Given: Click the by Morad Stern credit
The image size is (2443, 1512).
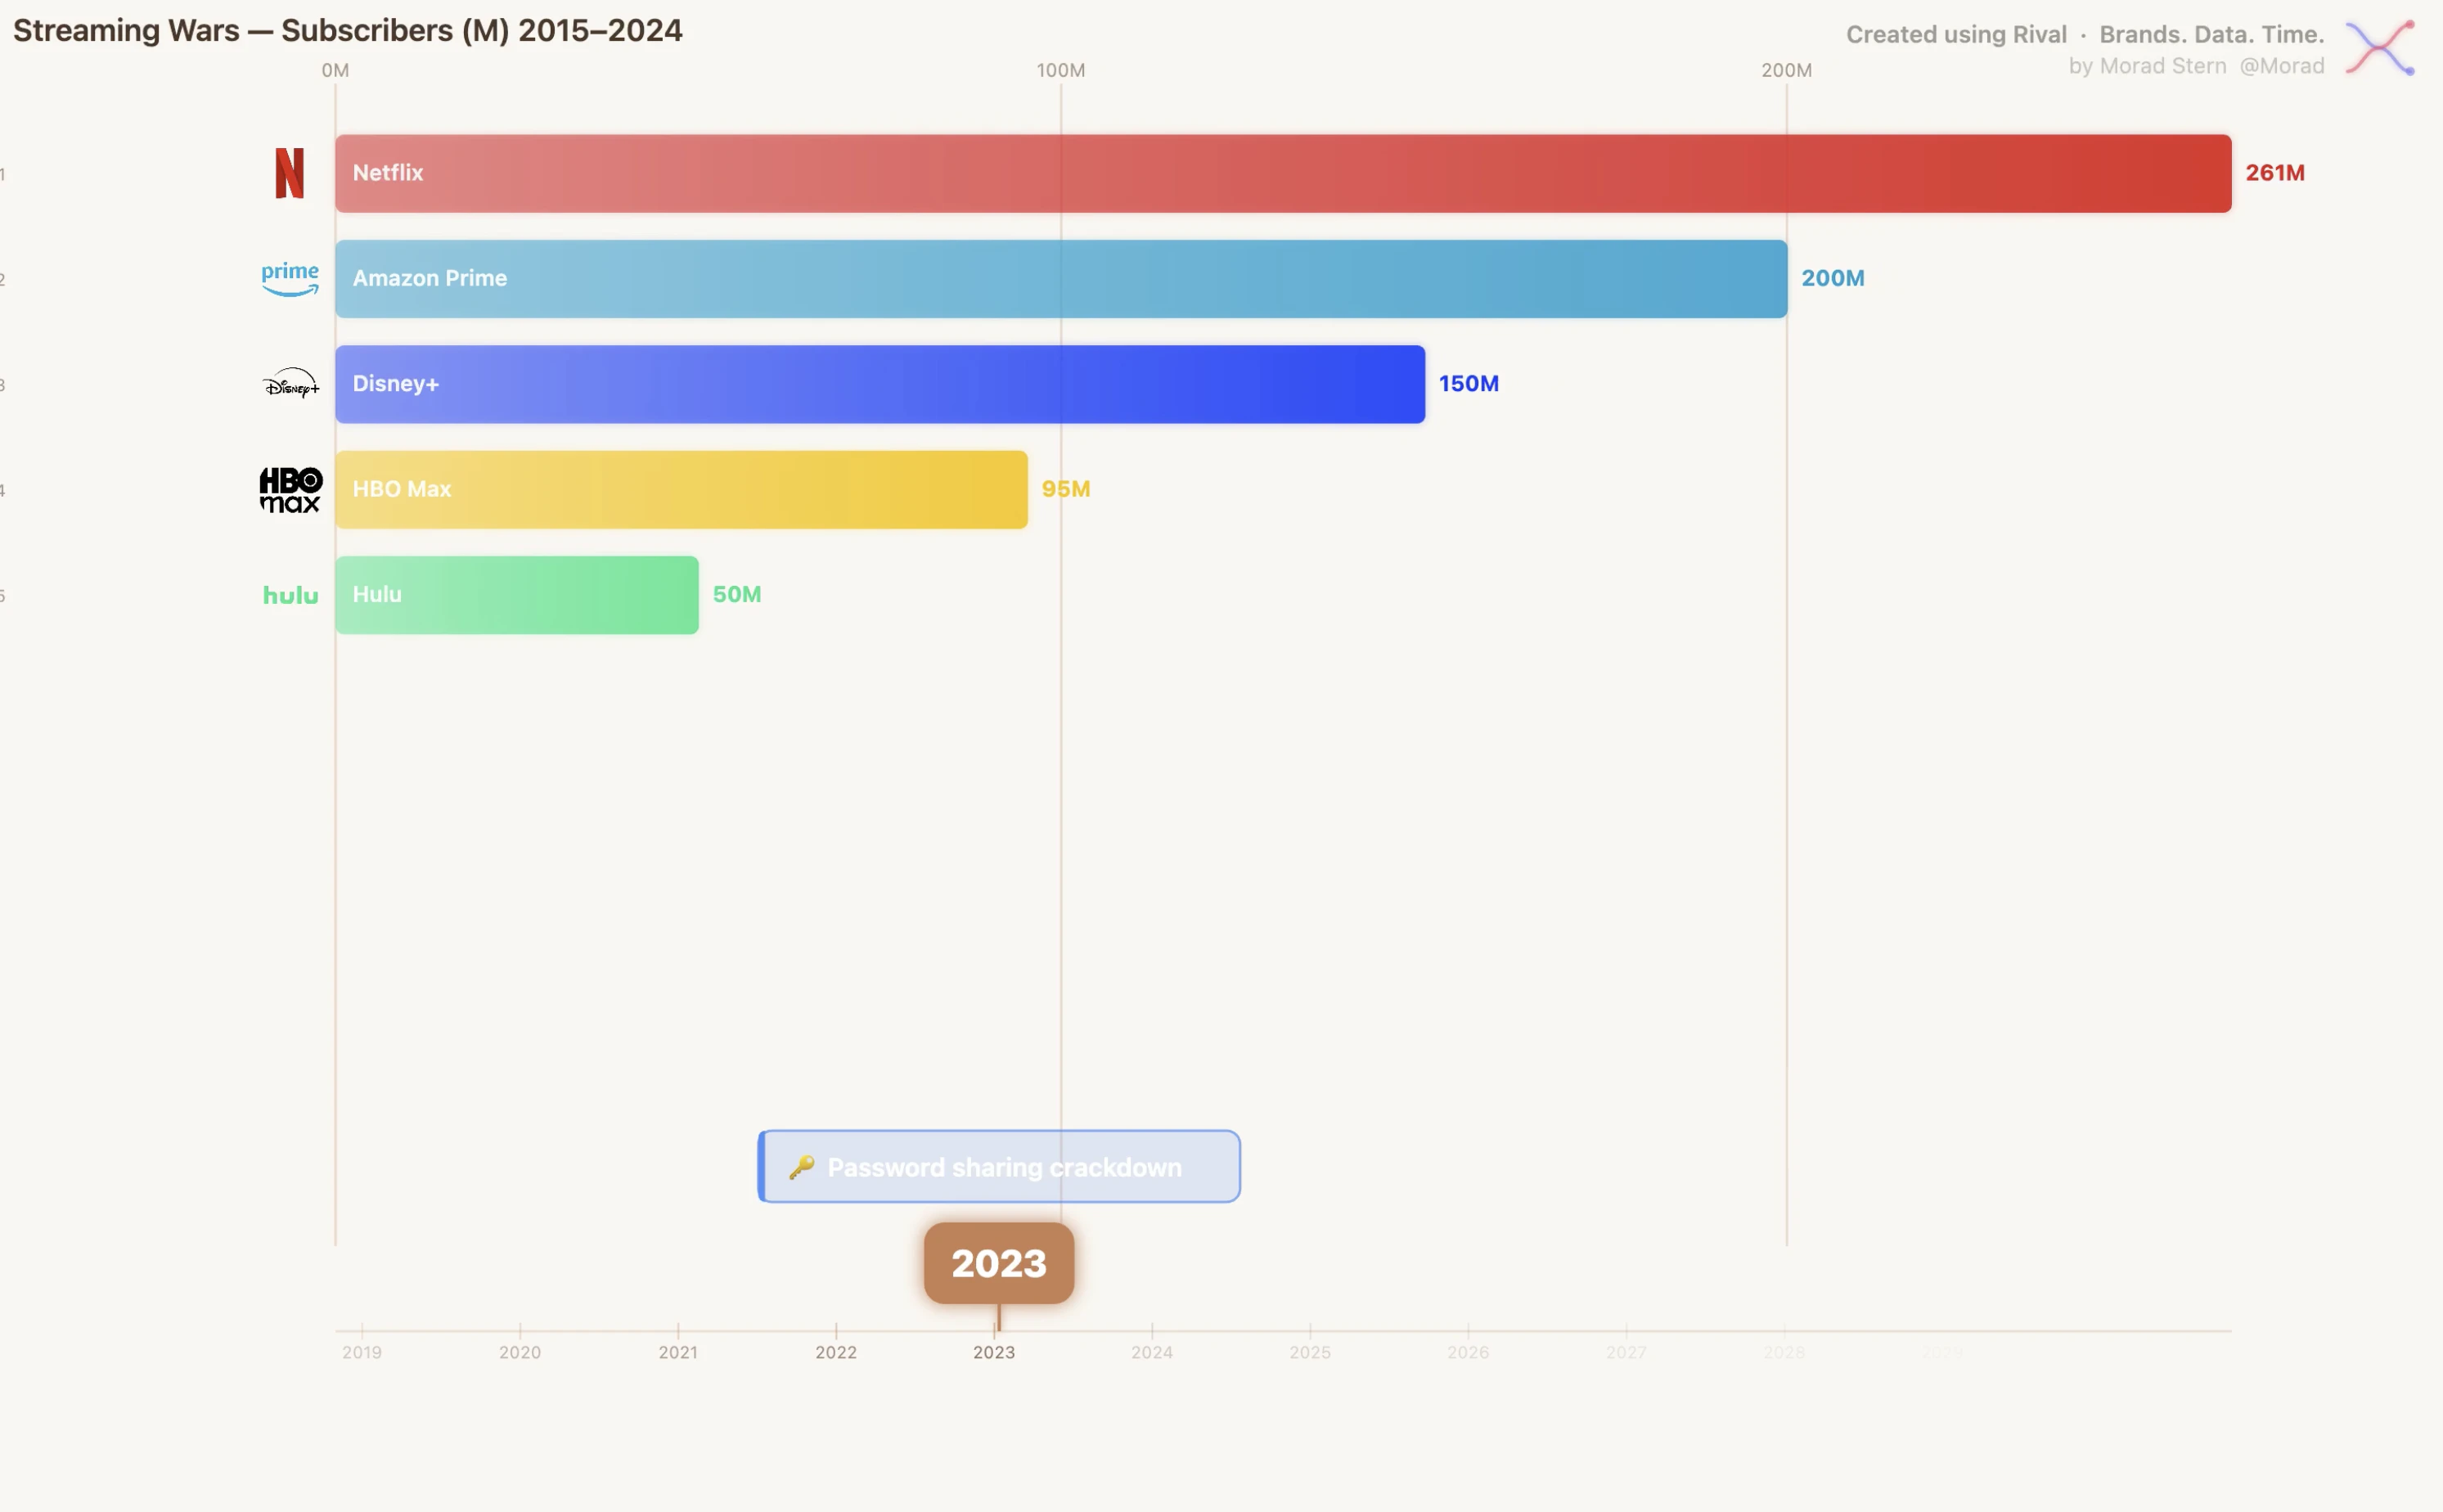Looking at the screenshot, I should [x=2147, y=66].
